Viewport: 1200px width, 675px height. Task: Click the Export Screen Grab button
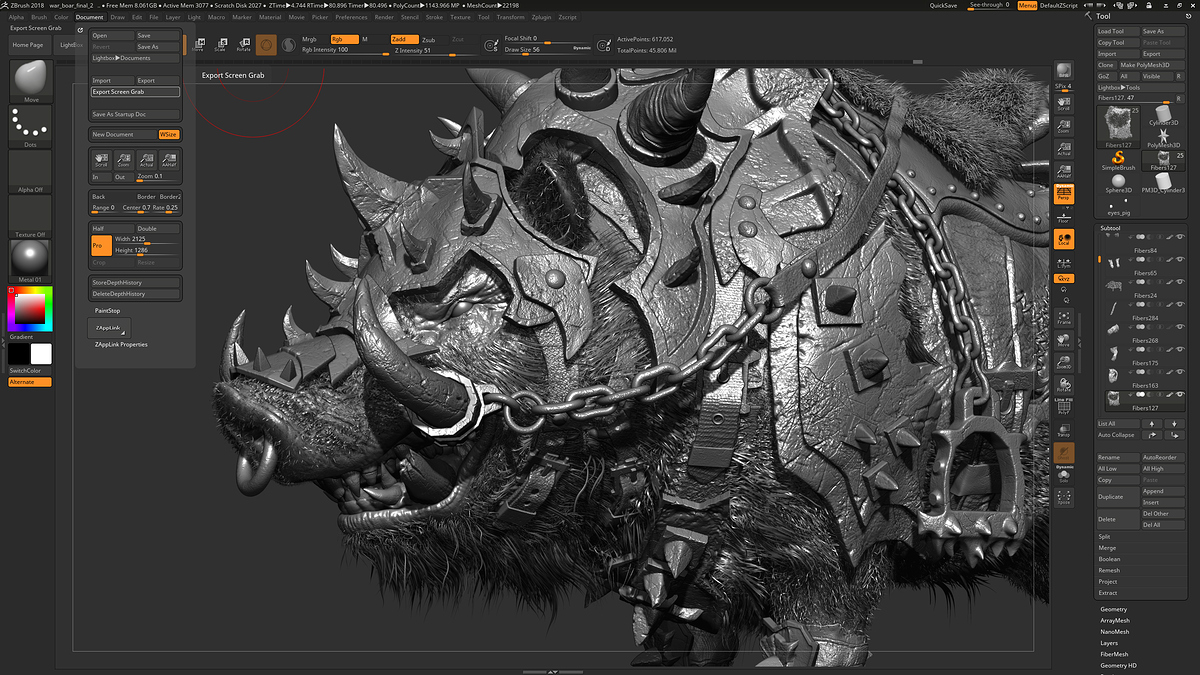pos(135,92)
